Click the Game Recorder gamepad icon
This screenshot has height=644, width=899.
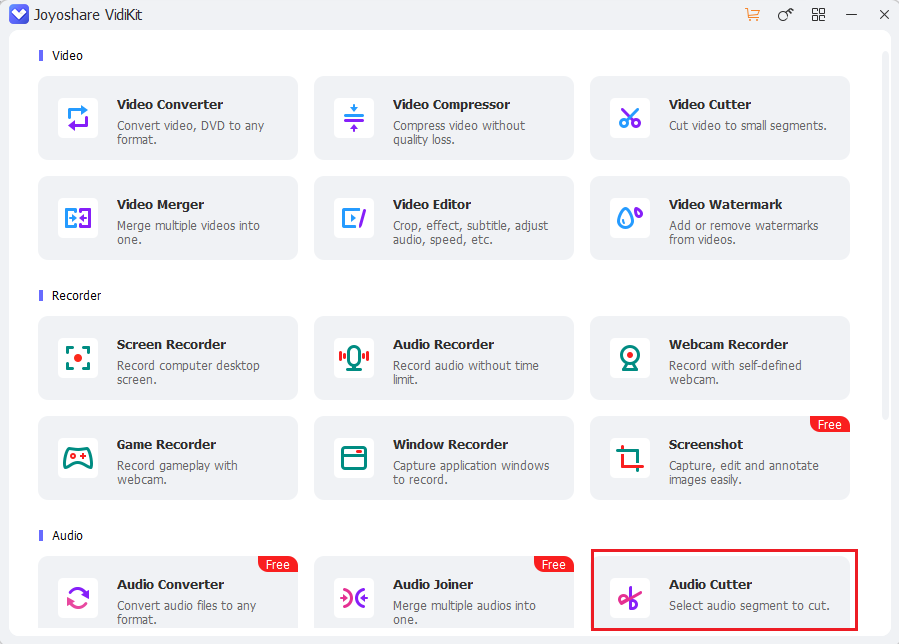coord(78,458)
